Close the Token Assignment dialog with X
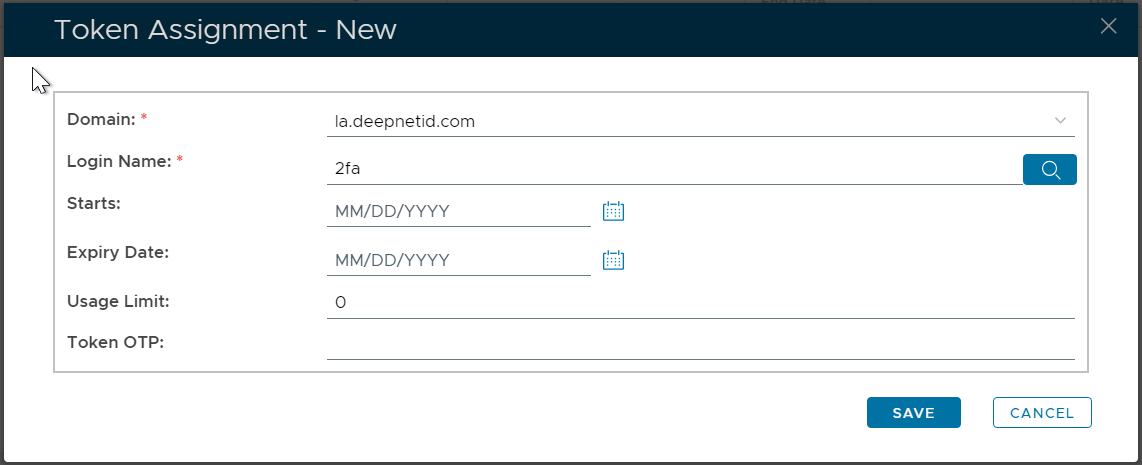Screen dimensions: 1142x465 pos(1108,27)
